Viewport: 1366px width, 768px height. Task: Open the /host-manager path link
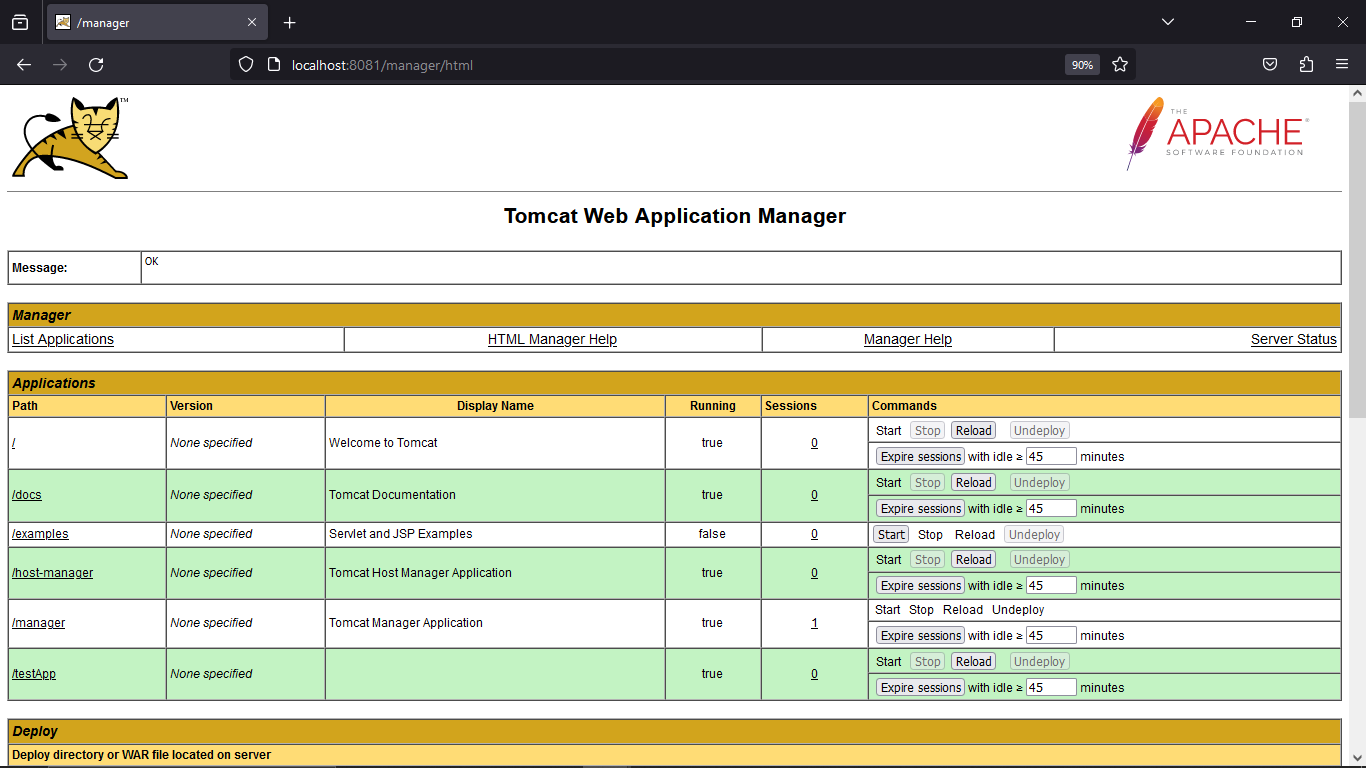(x=52, y=573)
